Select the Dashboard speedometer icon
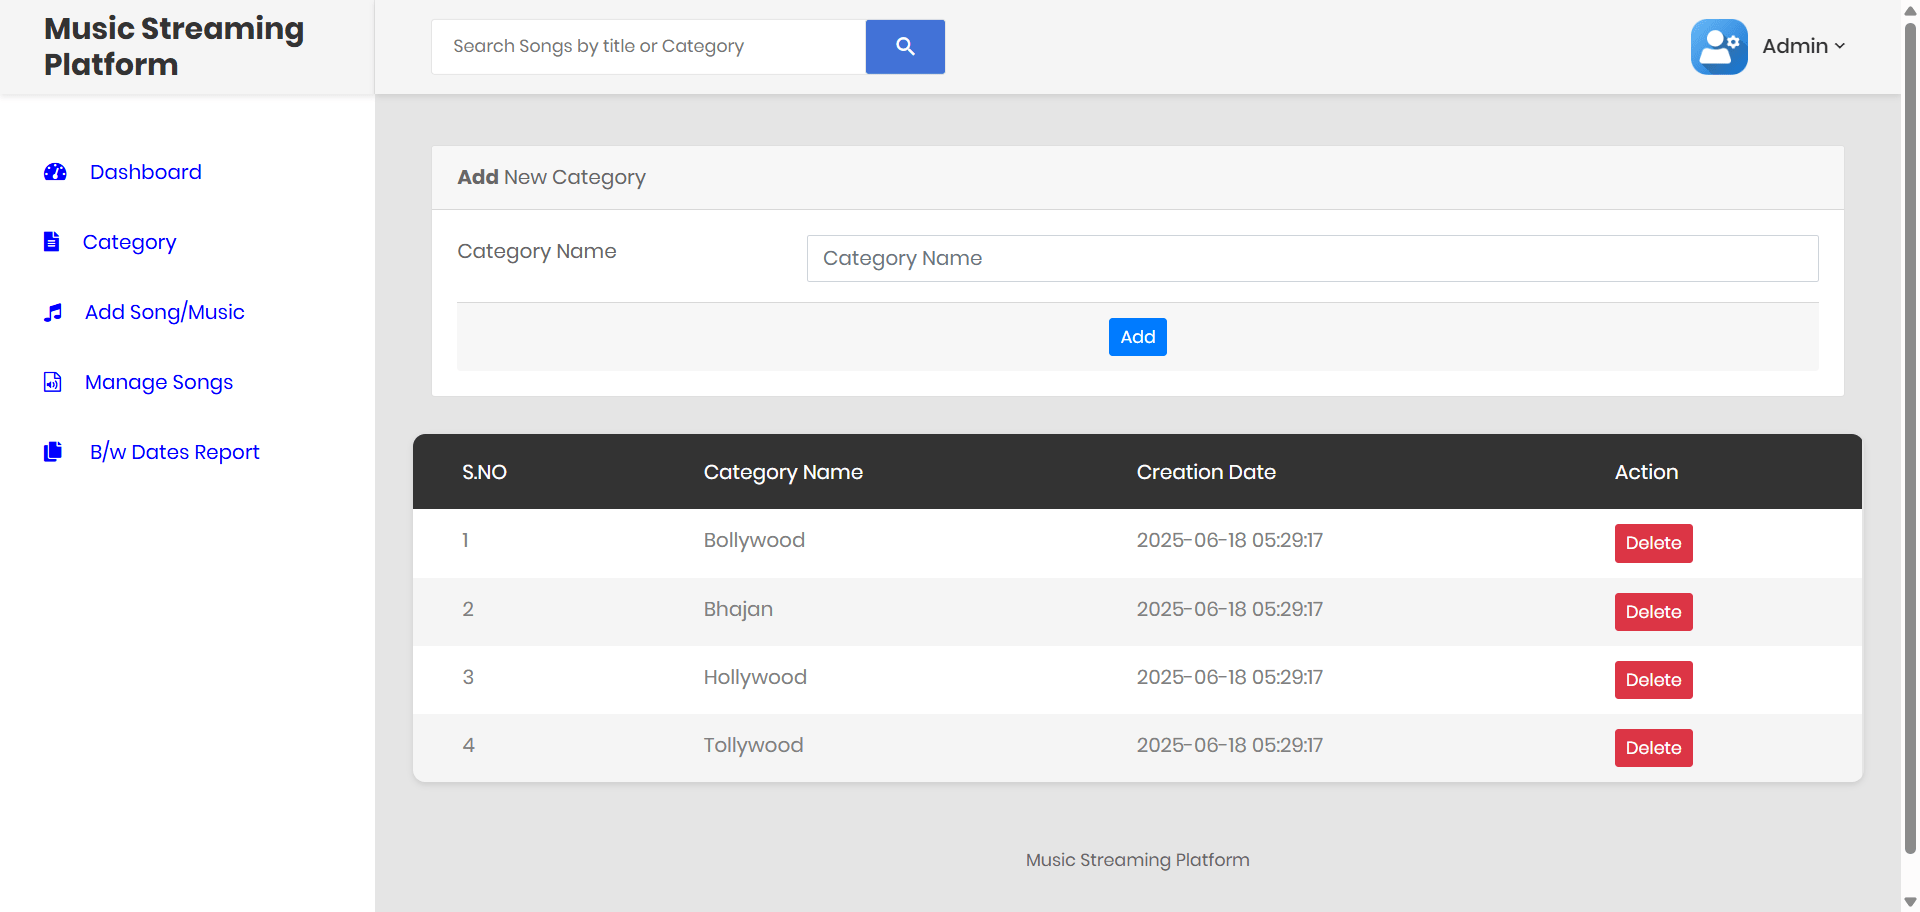This screenshot has height=912, width=1920. pos(54,171)
